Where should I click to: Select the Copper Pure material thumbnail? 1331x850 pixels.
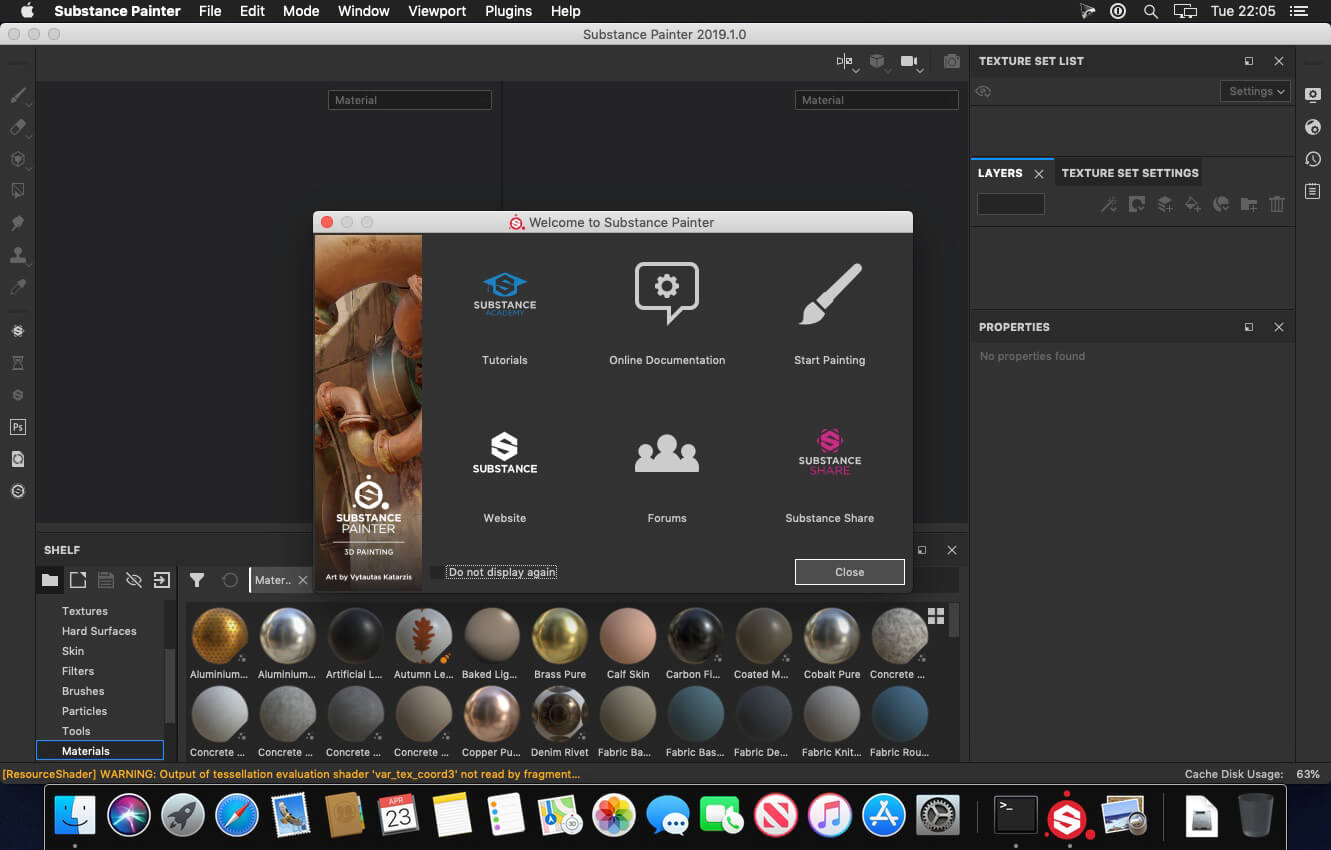492,715
